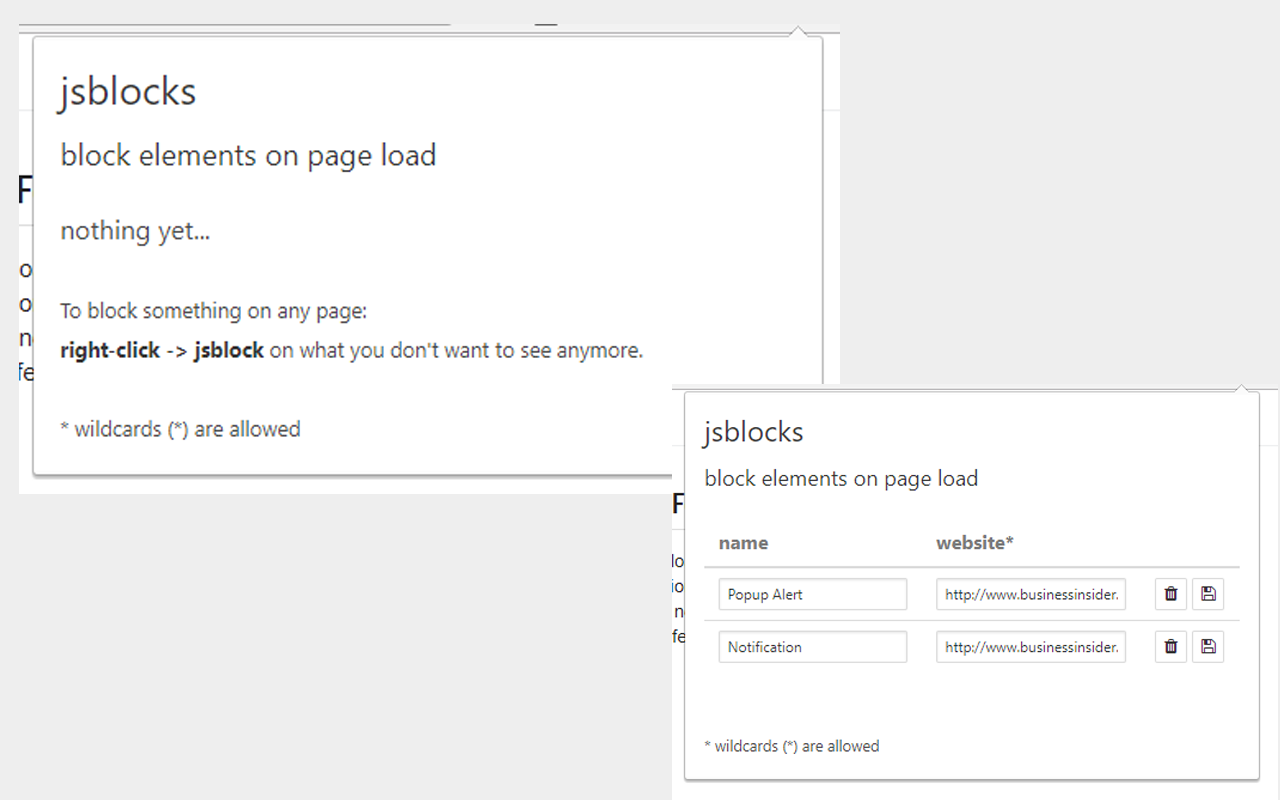Click the second website URL input
Viewport: 1280px width, 800px height.
pyautogui.click(x=1030, y=647)
